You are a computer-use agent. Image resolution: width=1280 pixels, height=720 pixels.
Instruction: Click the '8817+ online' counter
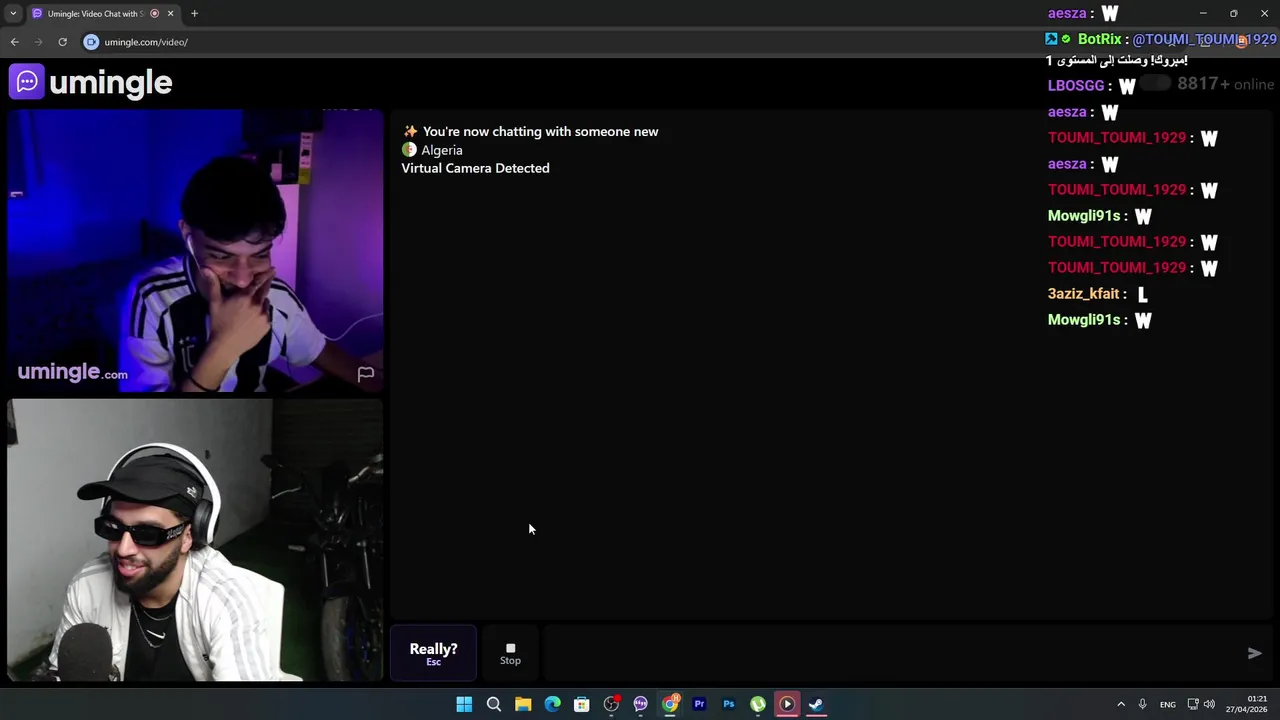(1225, 84)
